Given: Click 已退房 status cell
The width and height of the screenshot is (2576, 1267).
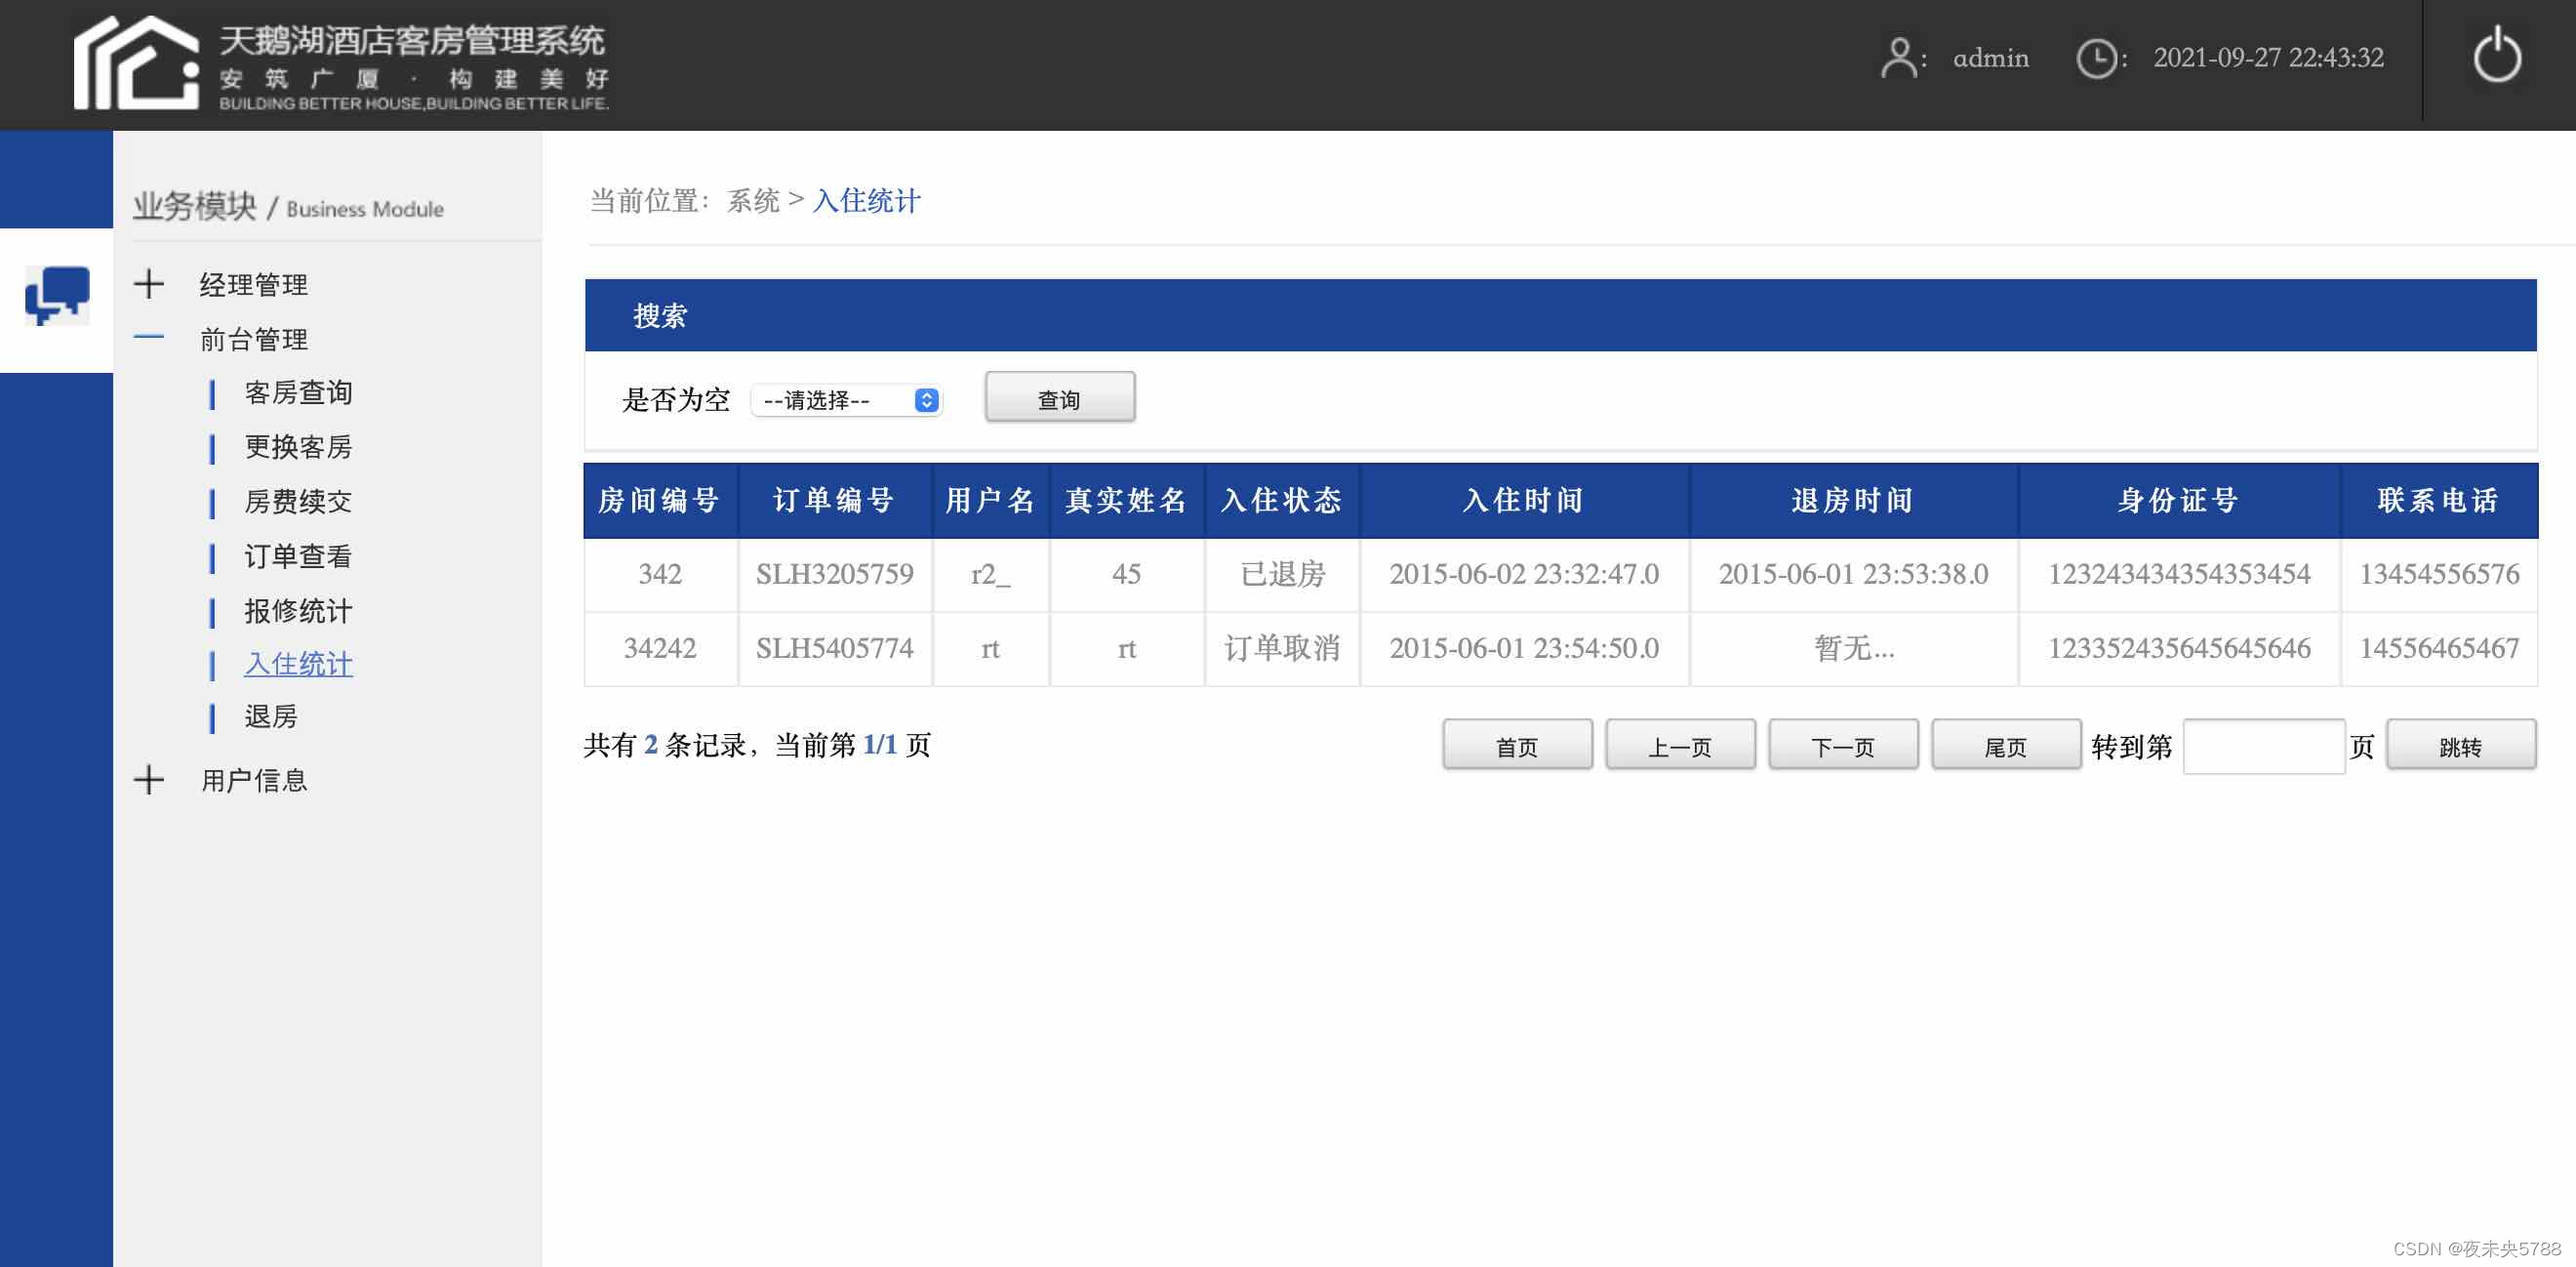Looking at the screenshot, I should pyautogui.click(x=1281, y=574).
